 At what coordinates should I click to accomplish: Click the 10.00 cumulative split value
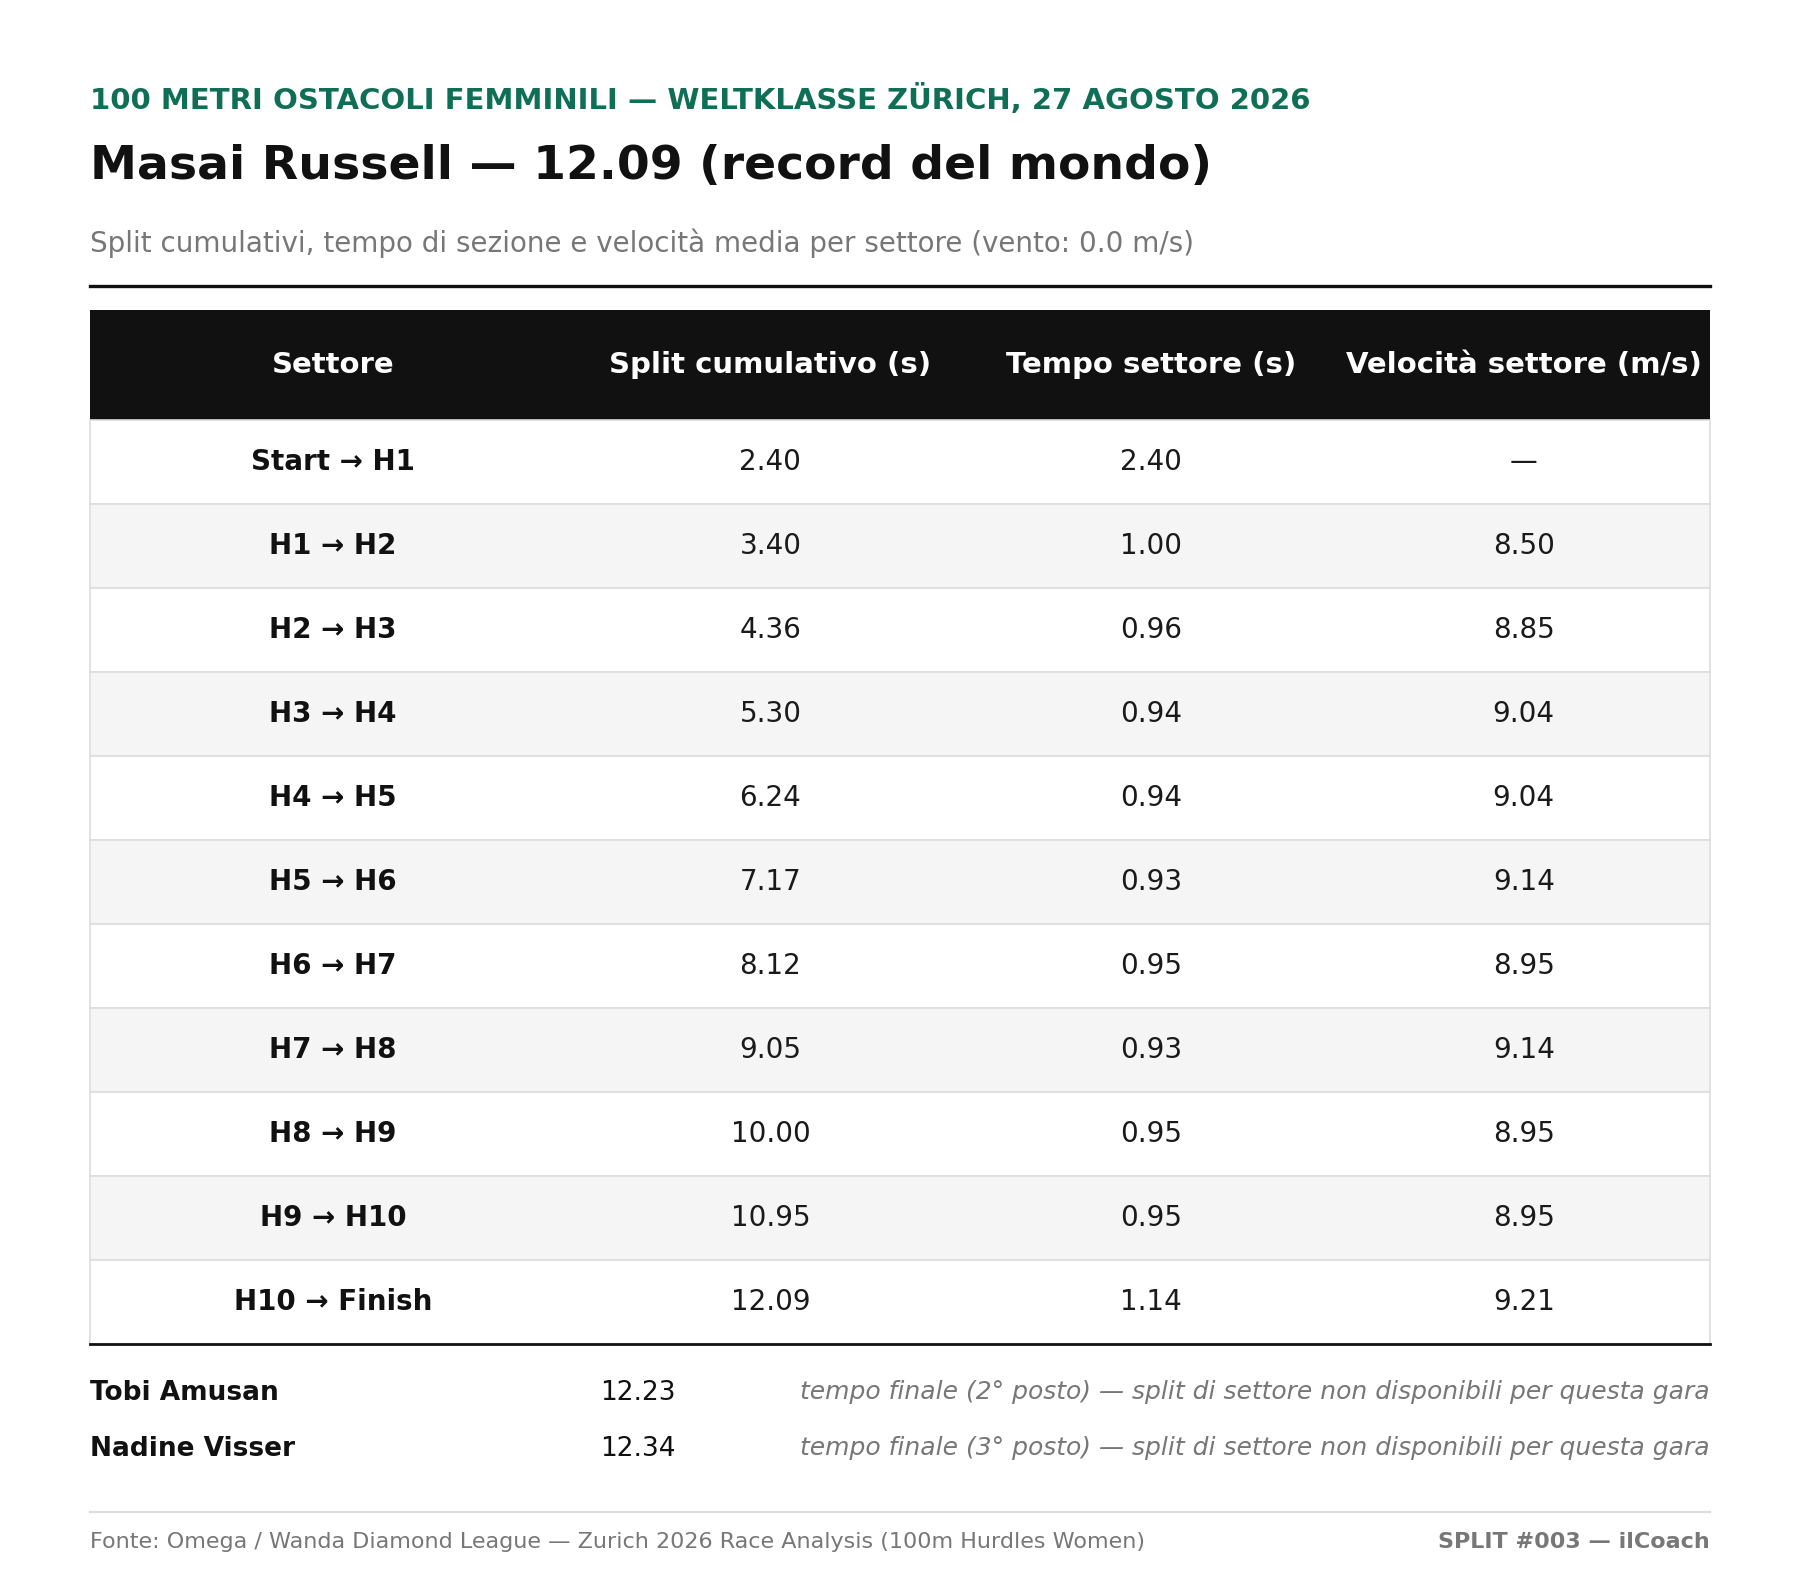[770, 1133]
